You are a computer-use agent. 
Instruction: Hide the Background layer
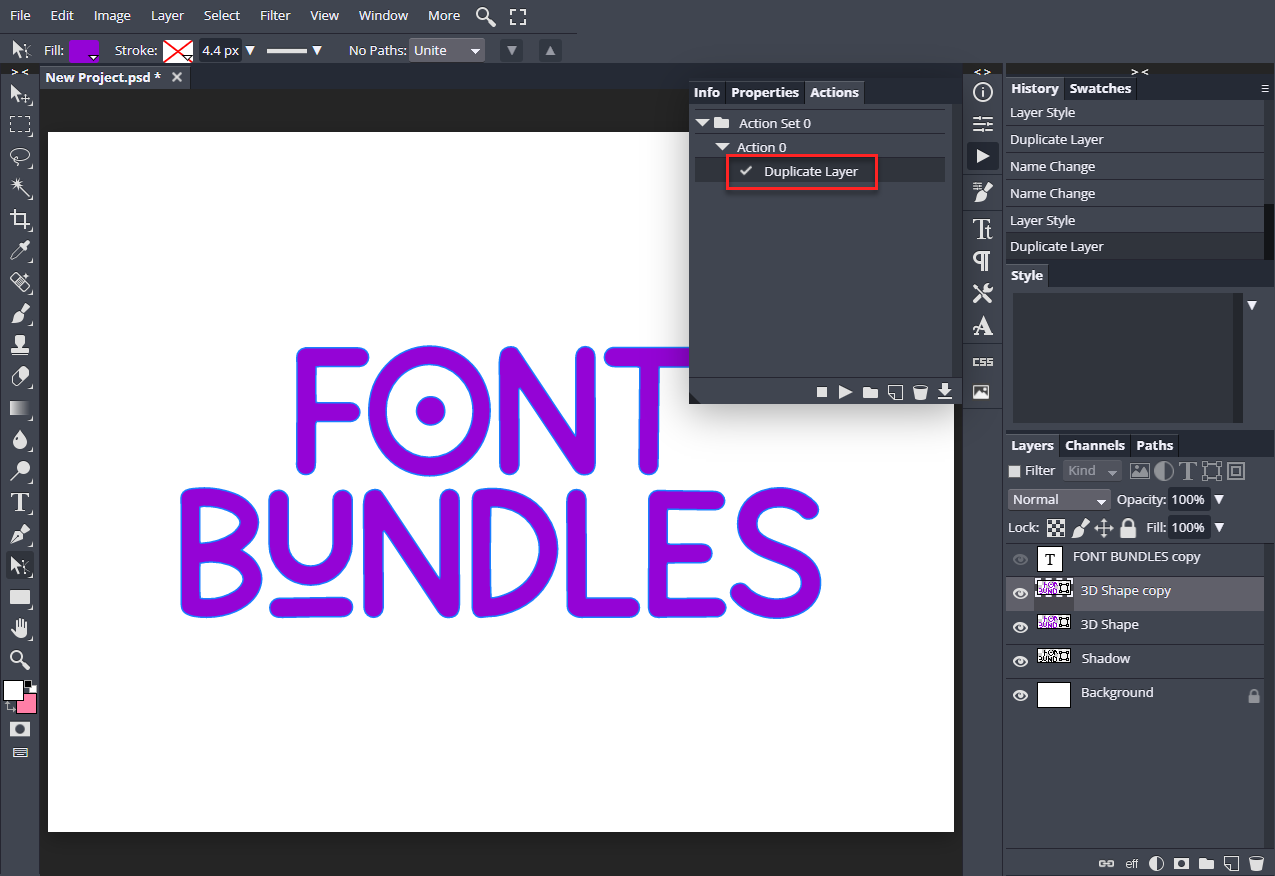pos(1020,695)
